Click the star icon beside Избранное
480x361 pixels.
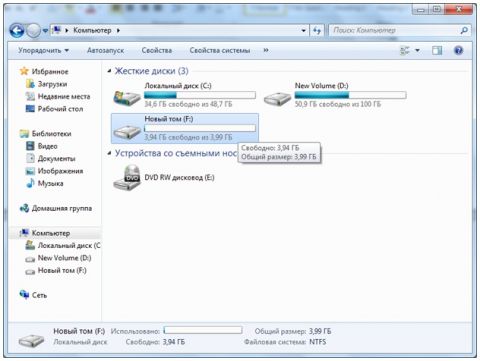(x=24, y=71)
